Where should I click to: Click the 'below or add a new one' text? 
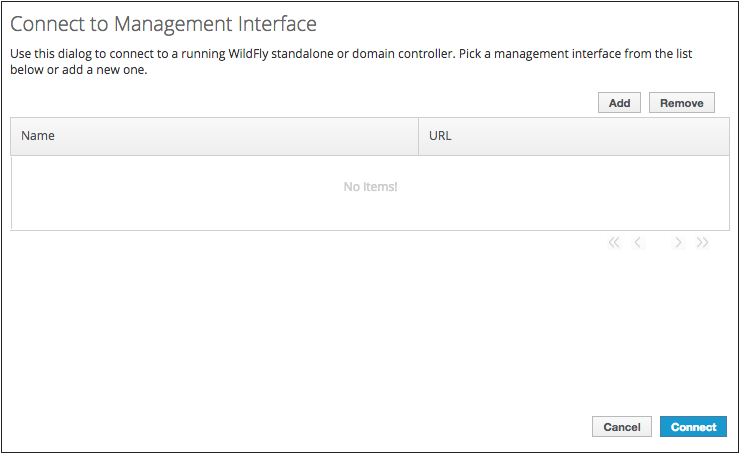pos(78,70)
